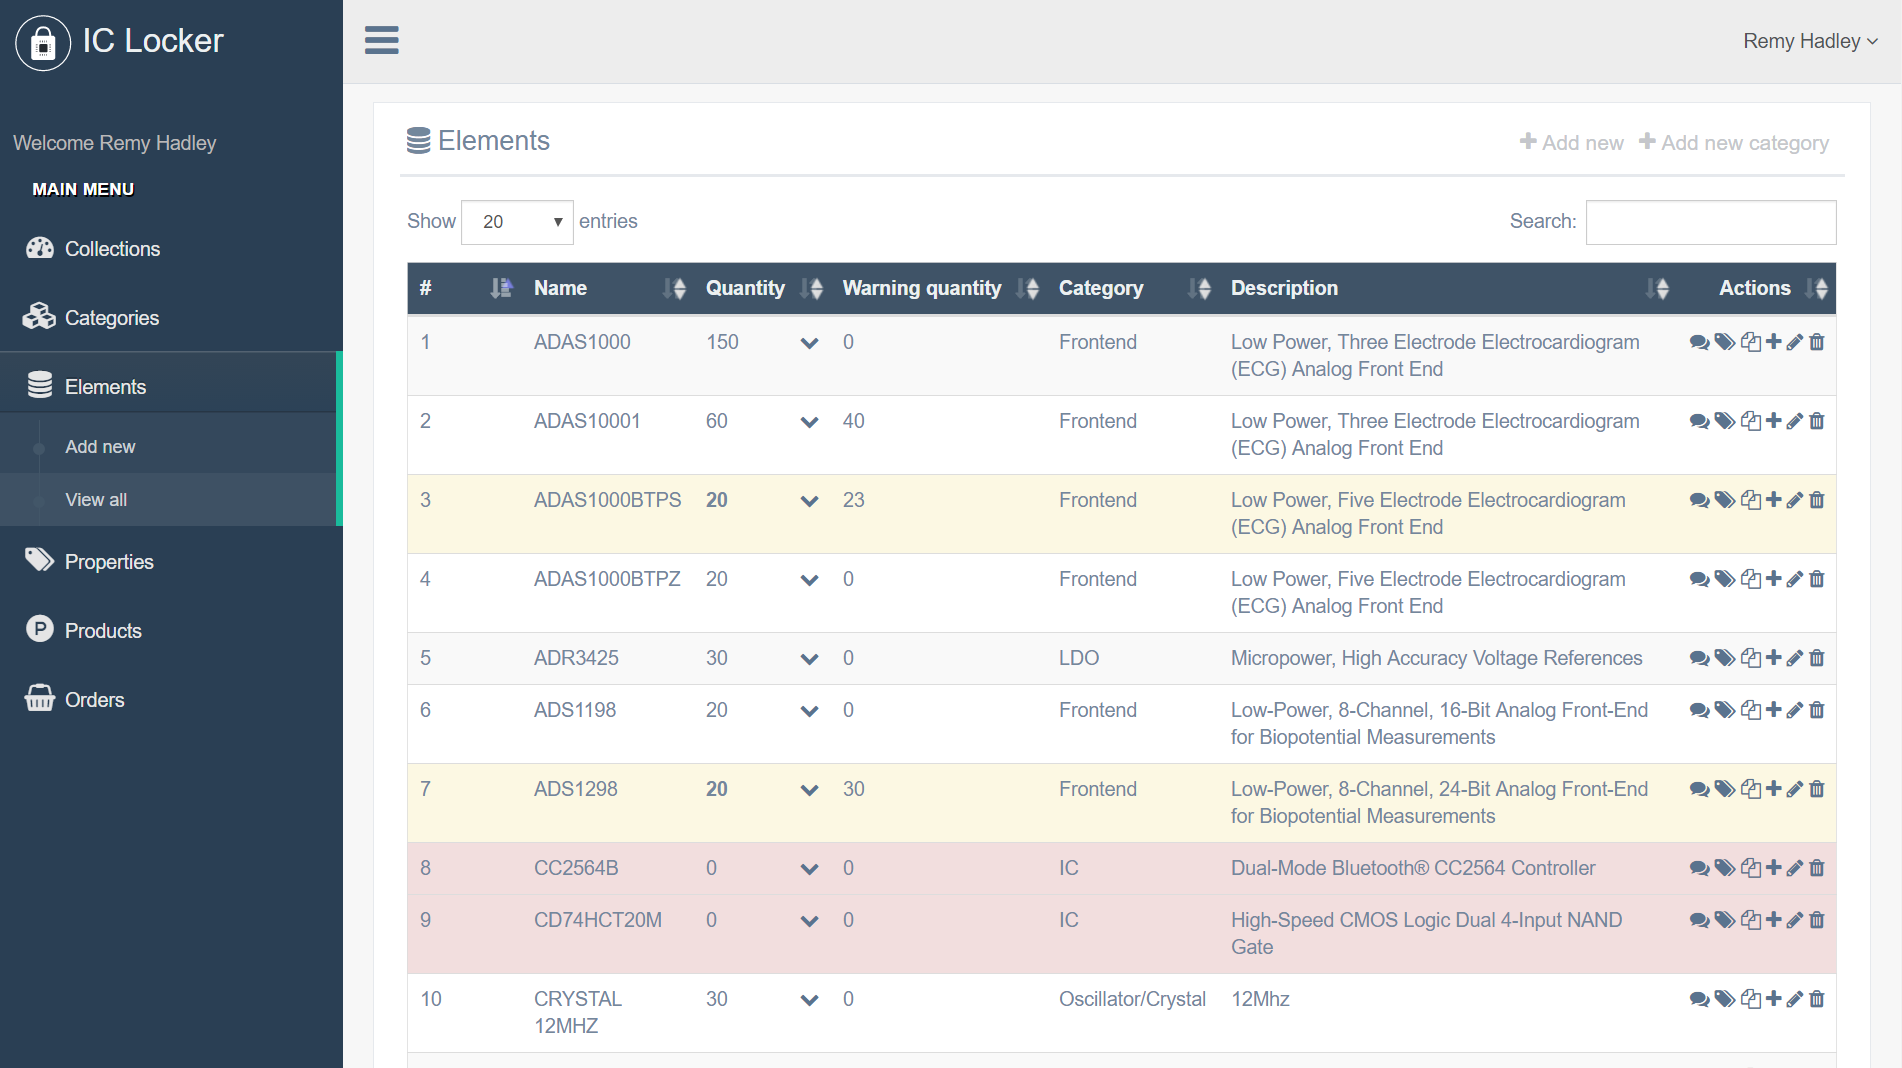
Task: Add stock to ADAS10001 using the plus icon
Action: (x=1774, y=421)
